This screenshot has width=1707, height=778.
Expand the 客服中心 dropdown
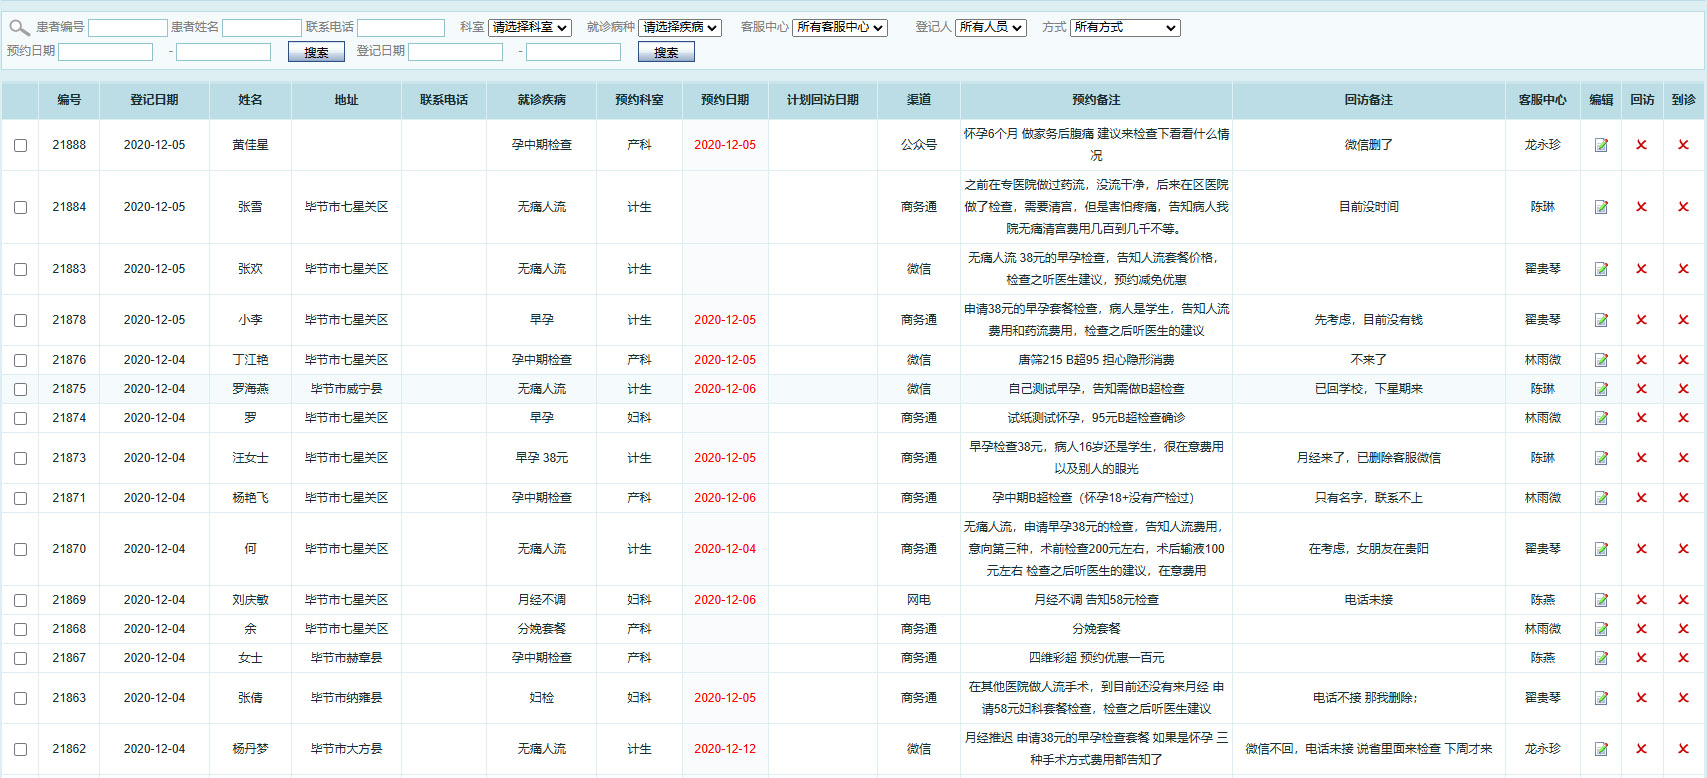tap(840, 28)
